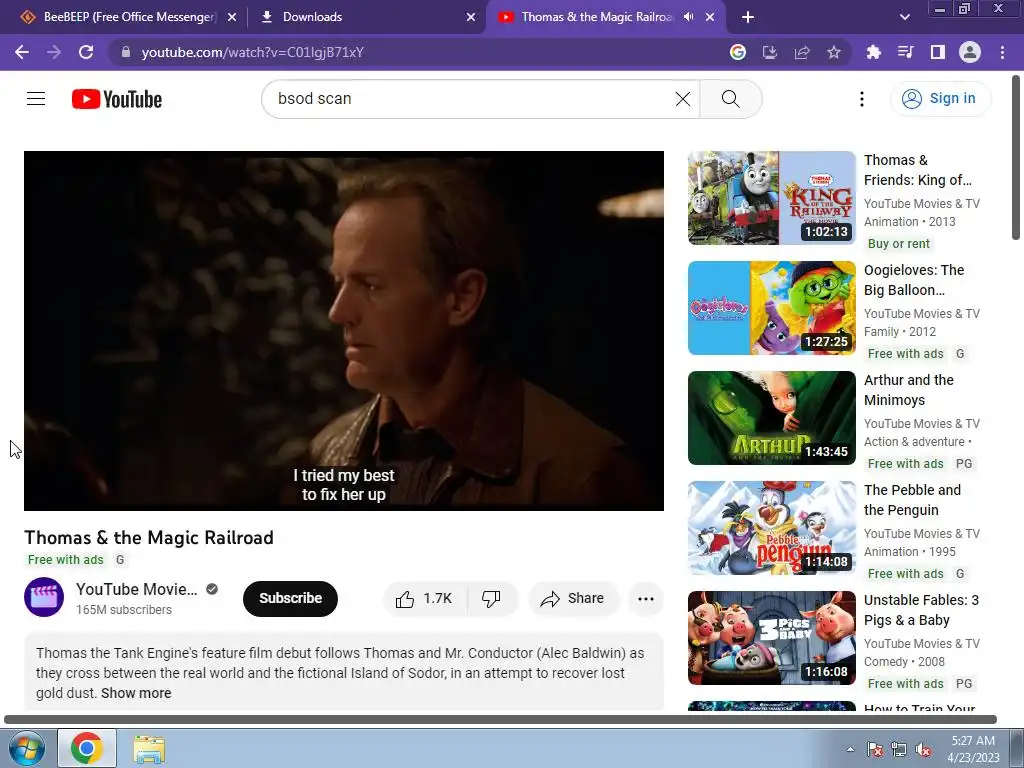The height and width of the screenshot is (768, 1024).
Task: Expand the tab search dropdown arrow
Action: 904,17
